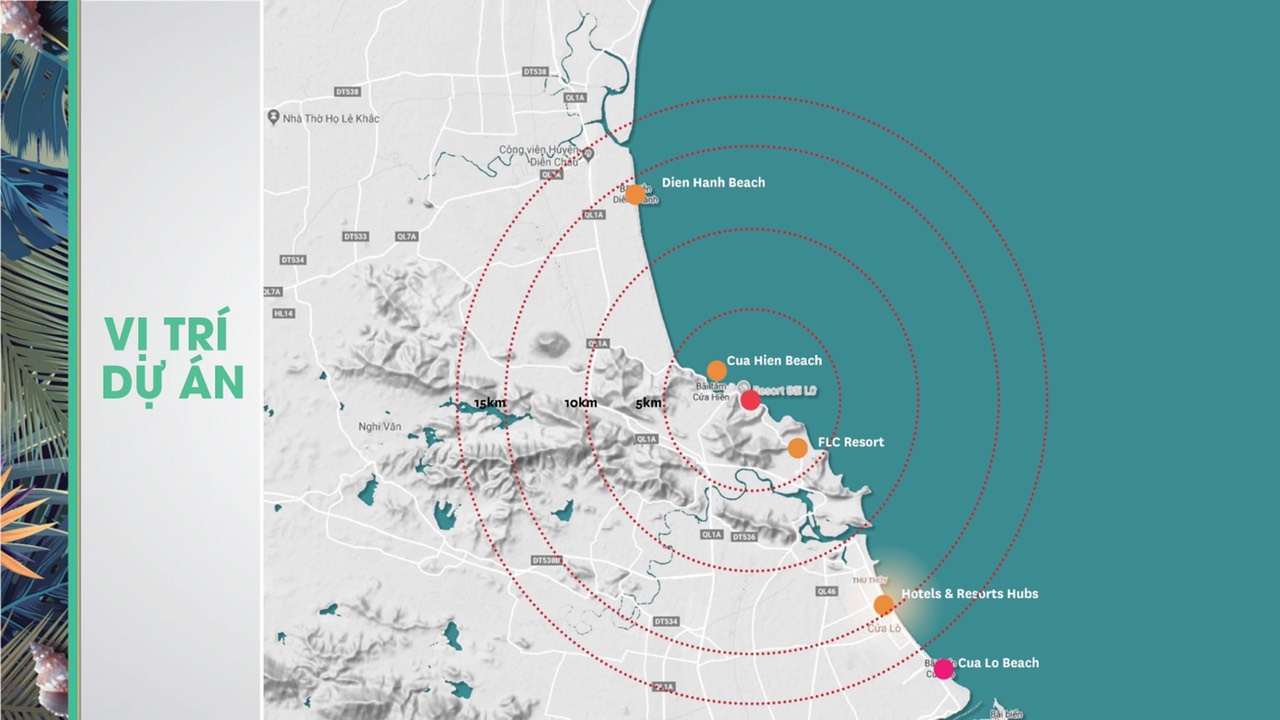Click the Cua Lo Beach text label
Image resolution: width=1280 pixels, height=720 pixels.
tap(998, 663)
